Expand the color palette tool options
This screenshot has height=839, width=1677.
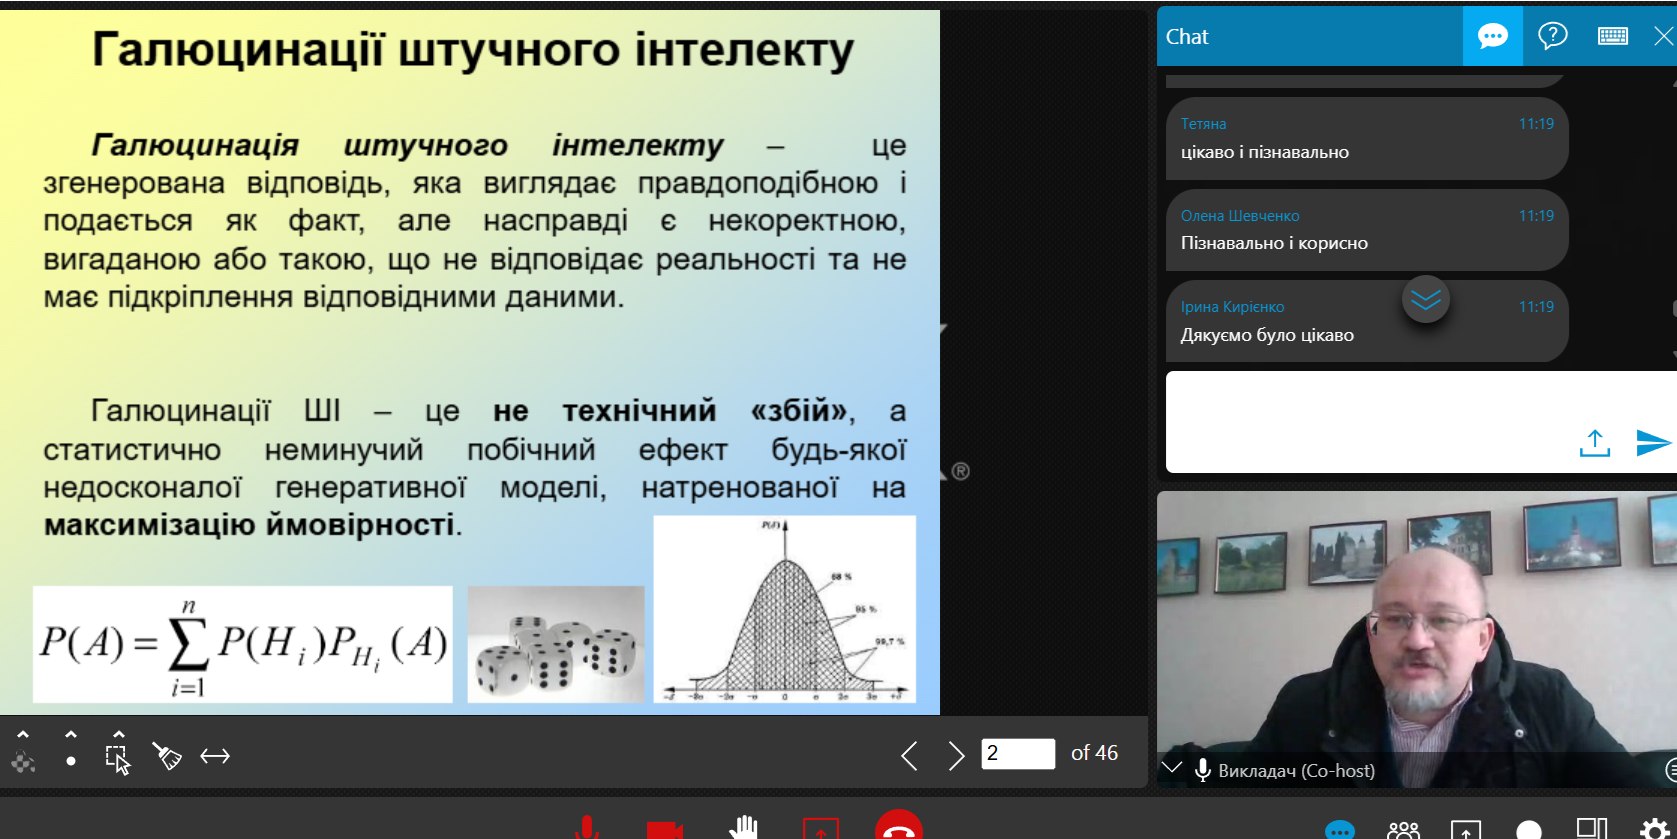coord(23,735)
